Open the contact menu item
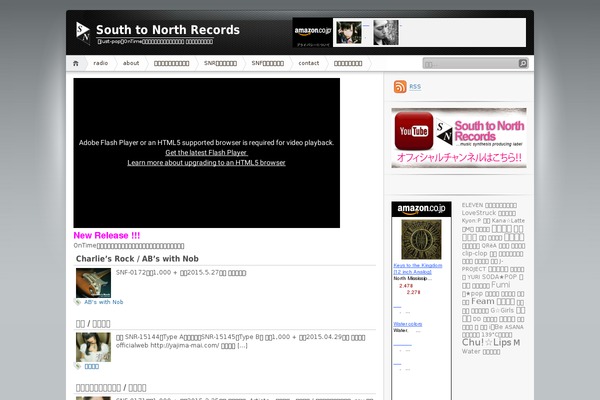600x400 pixels. [x=309, y=63]
